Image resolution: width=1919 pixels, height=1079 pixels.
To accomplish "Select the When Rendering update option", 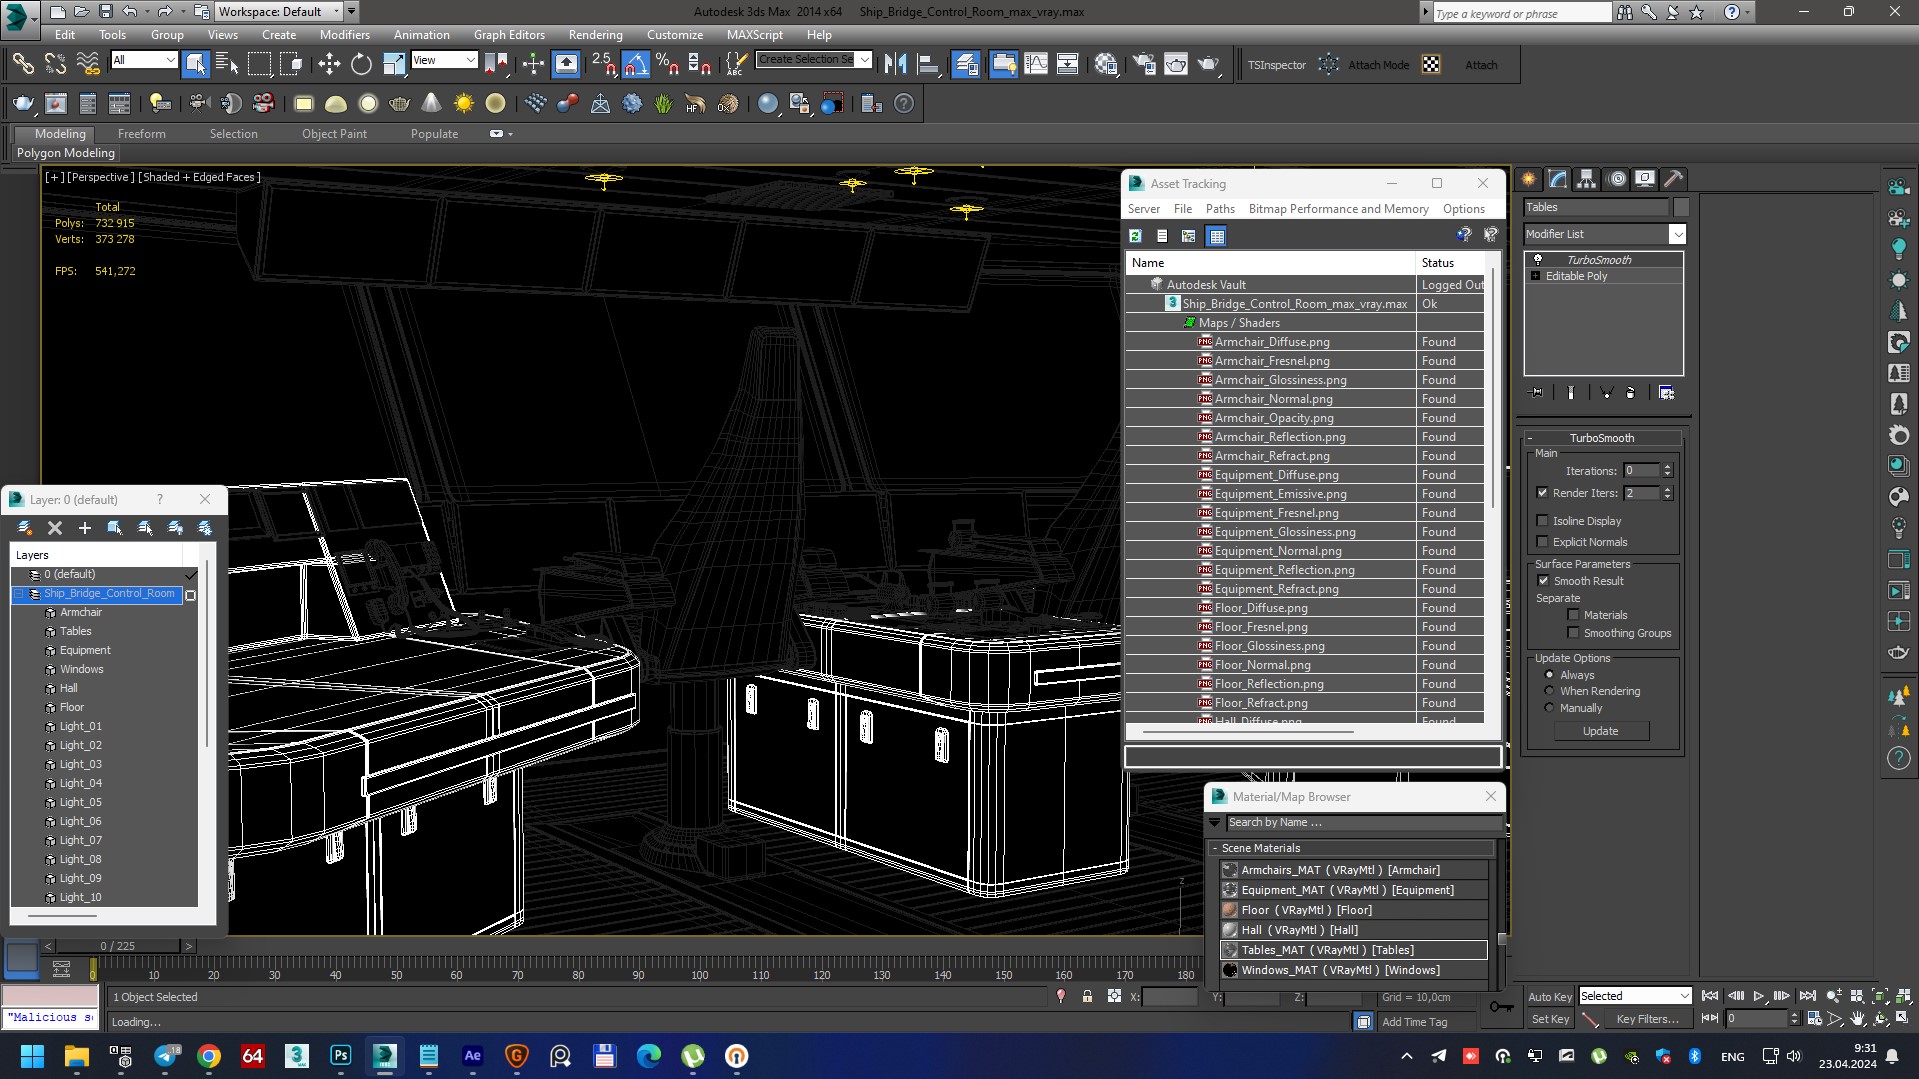I will pos(1550,690).
